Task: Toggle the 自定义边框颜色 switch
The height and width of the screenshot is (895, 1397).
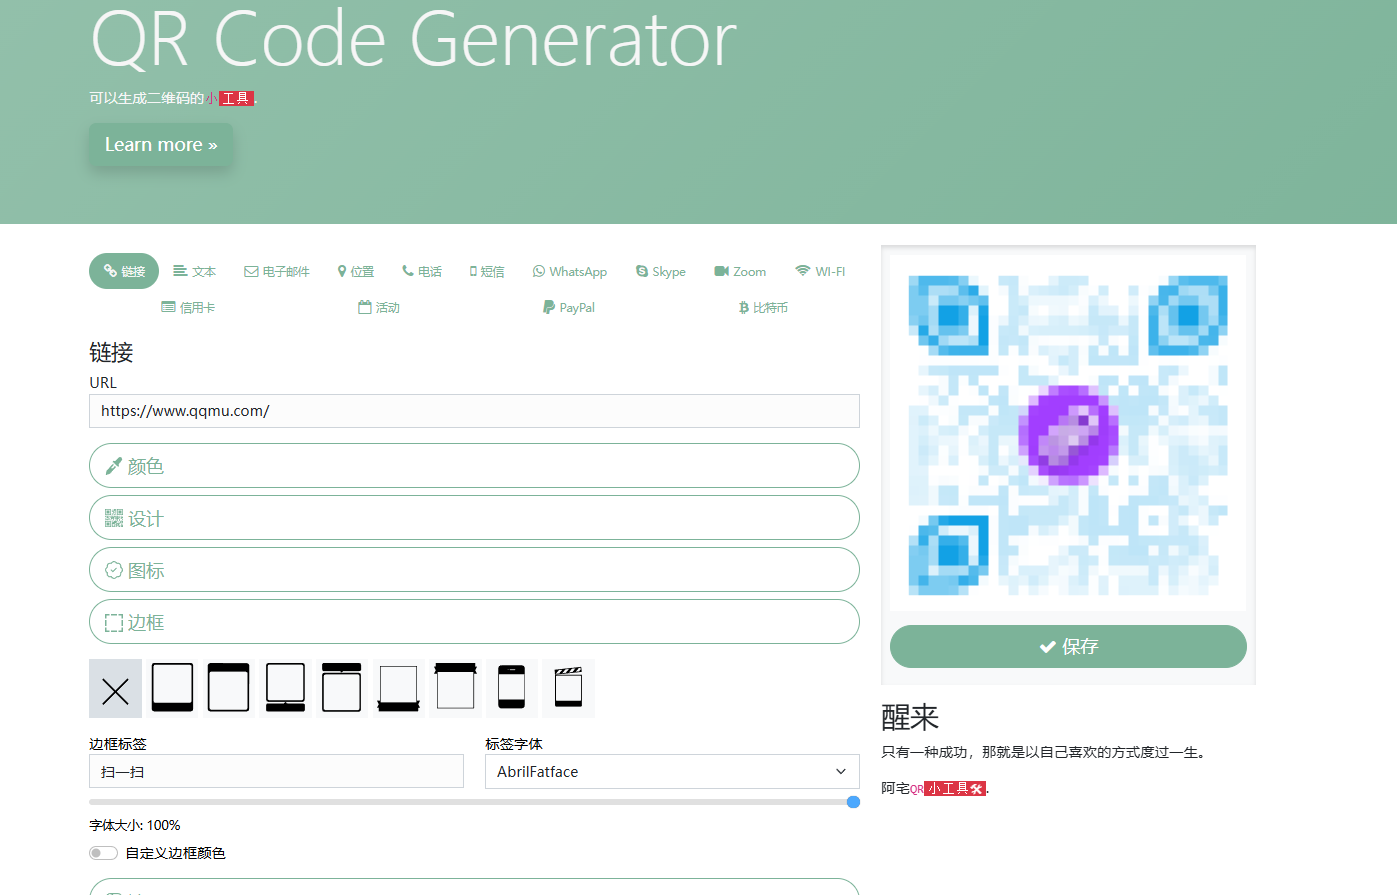Action: point(103,853)
